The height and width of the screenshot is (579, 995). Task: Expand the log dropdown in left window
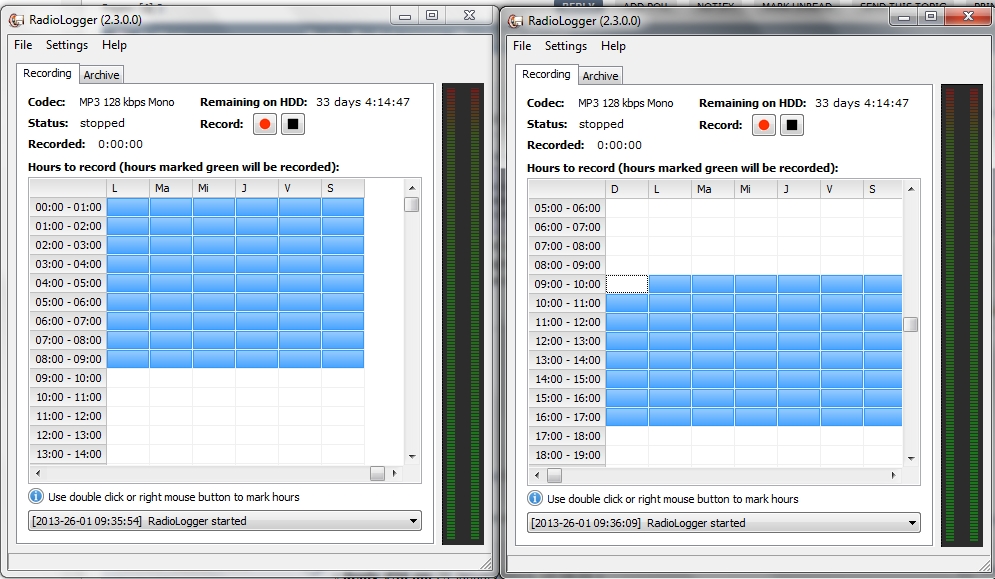[413, 521]
